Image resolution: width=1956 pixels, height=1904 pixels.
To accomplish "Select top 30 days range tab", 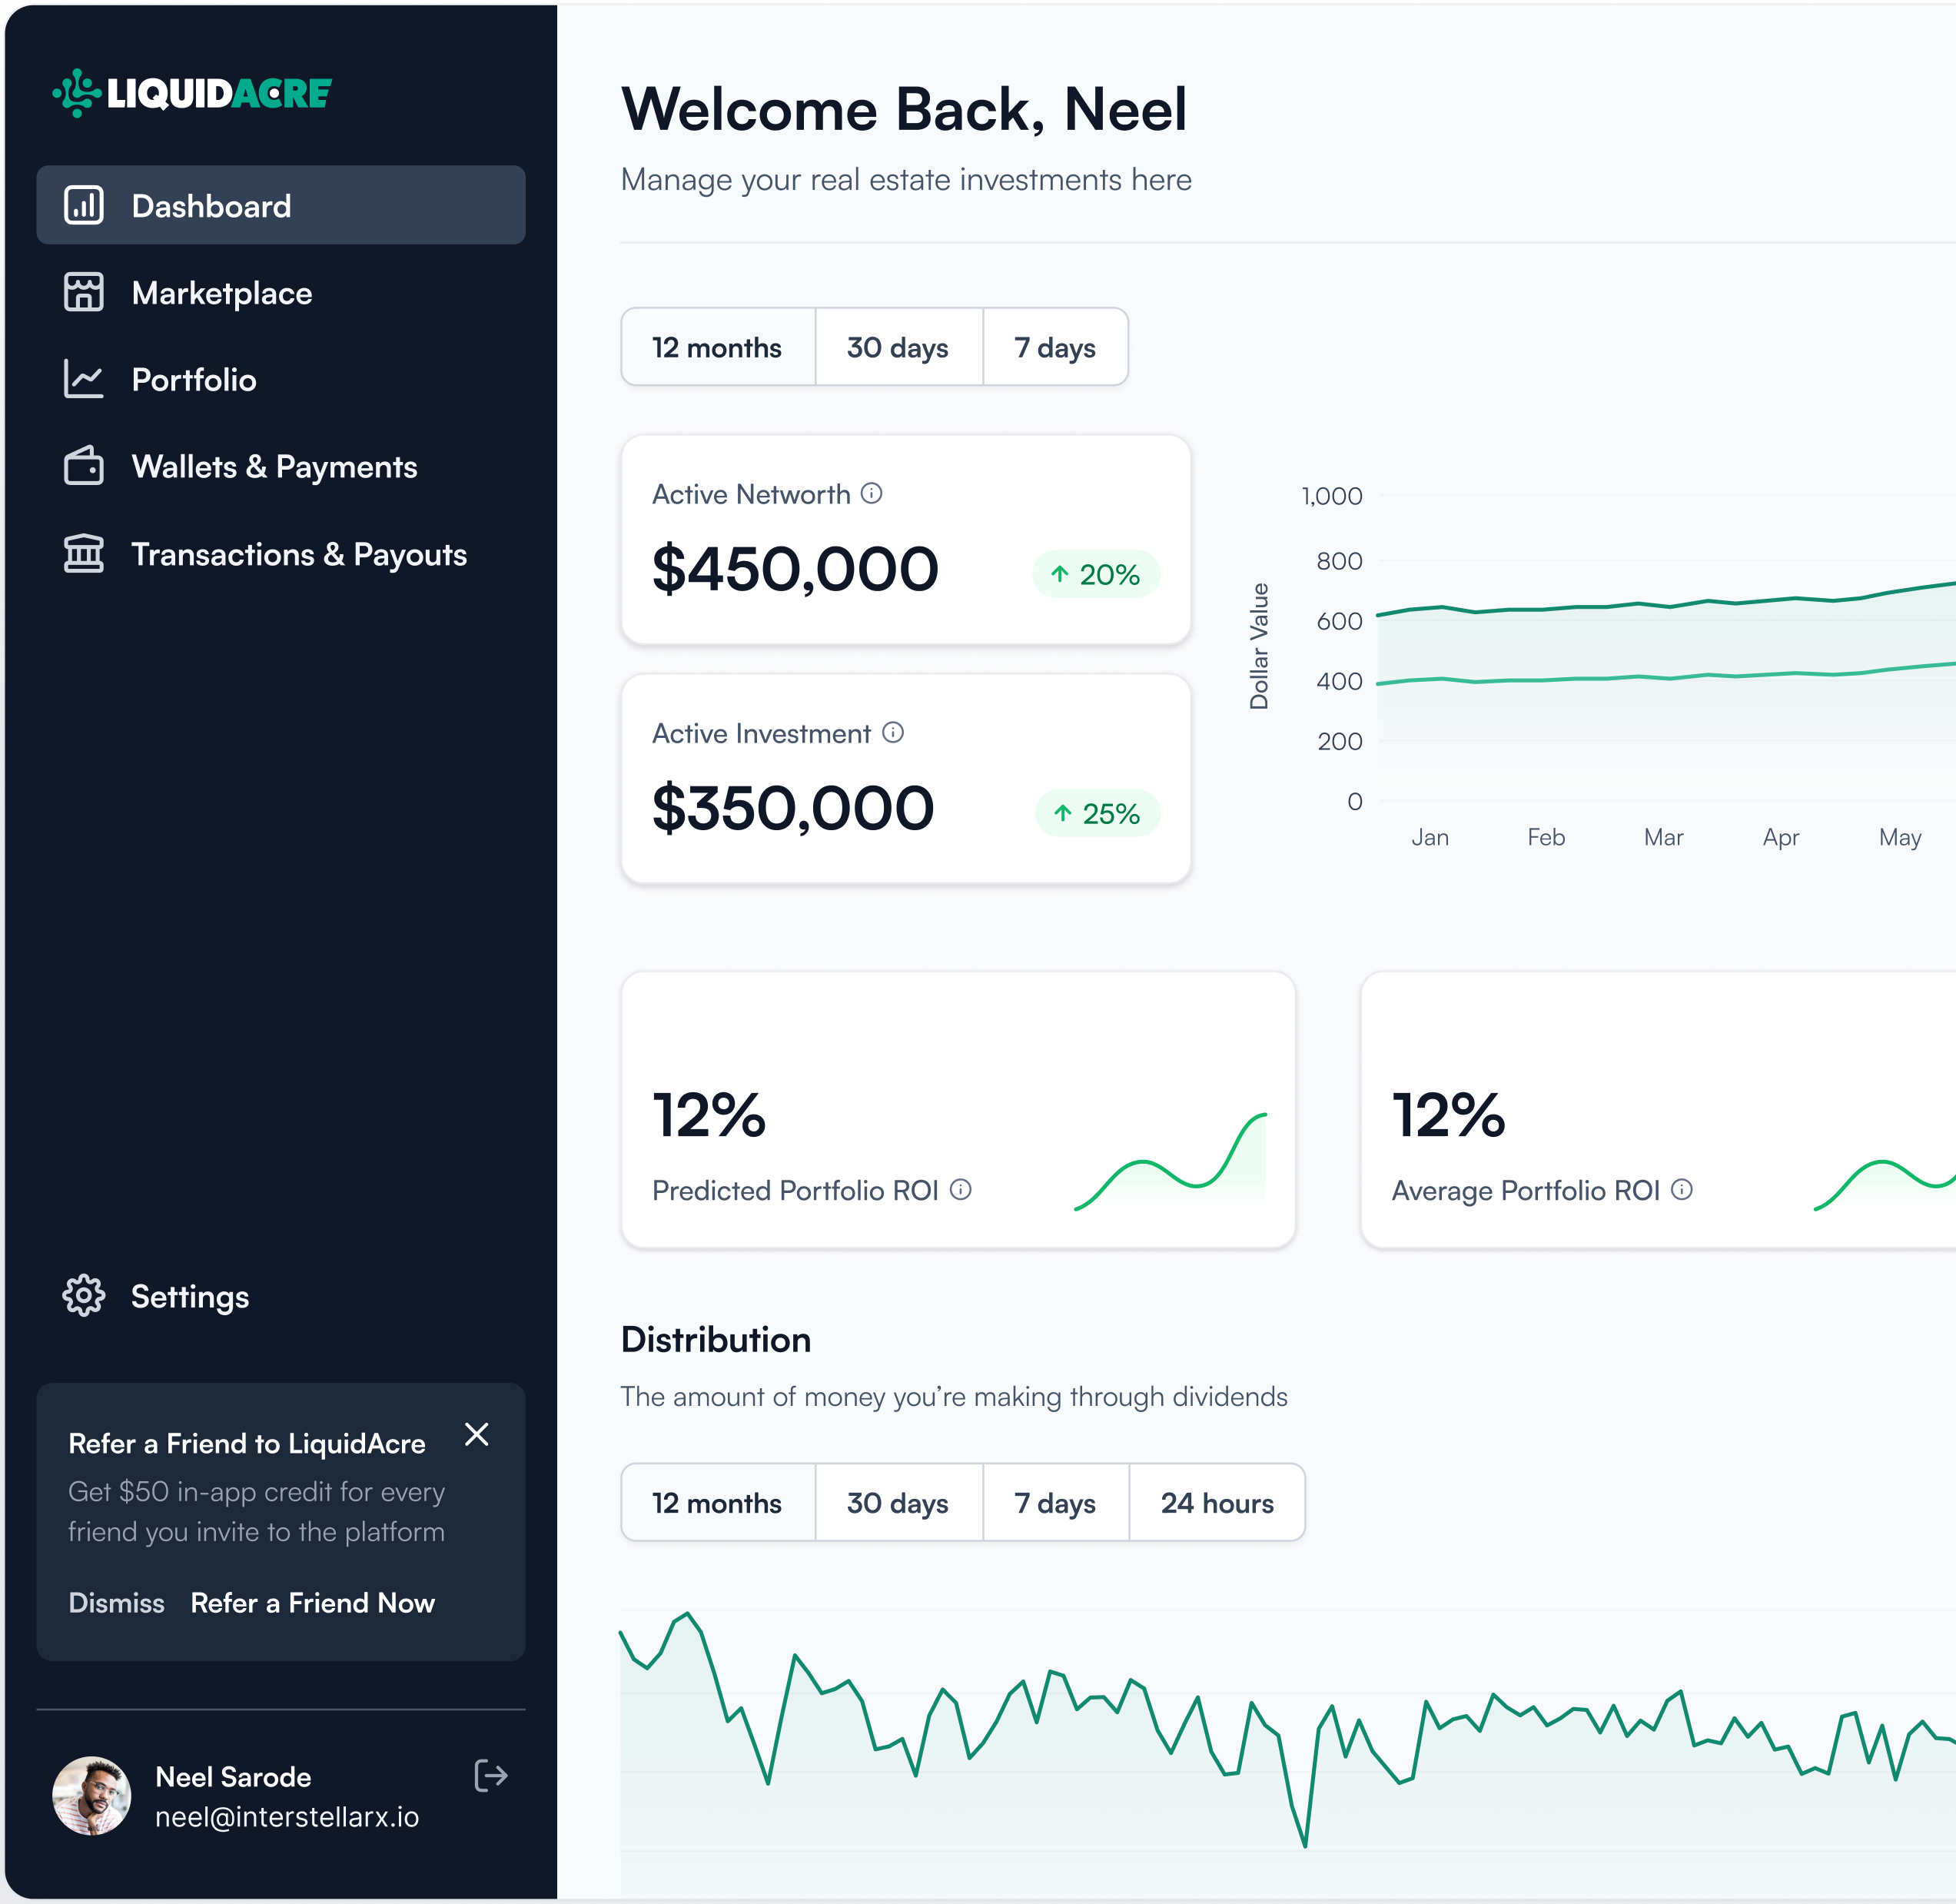I will click(898, 347).
